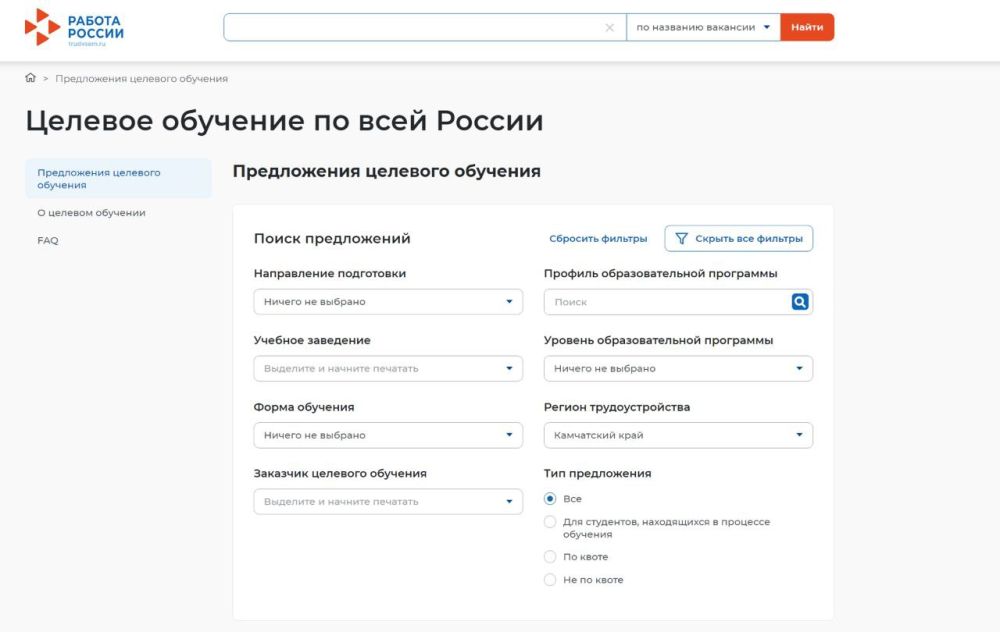Click the home icon in breadcrumbs
This screenshot has width=1000, height=632.
pyautogui.click(x=30, y=78)
